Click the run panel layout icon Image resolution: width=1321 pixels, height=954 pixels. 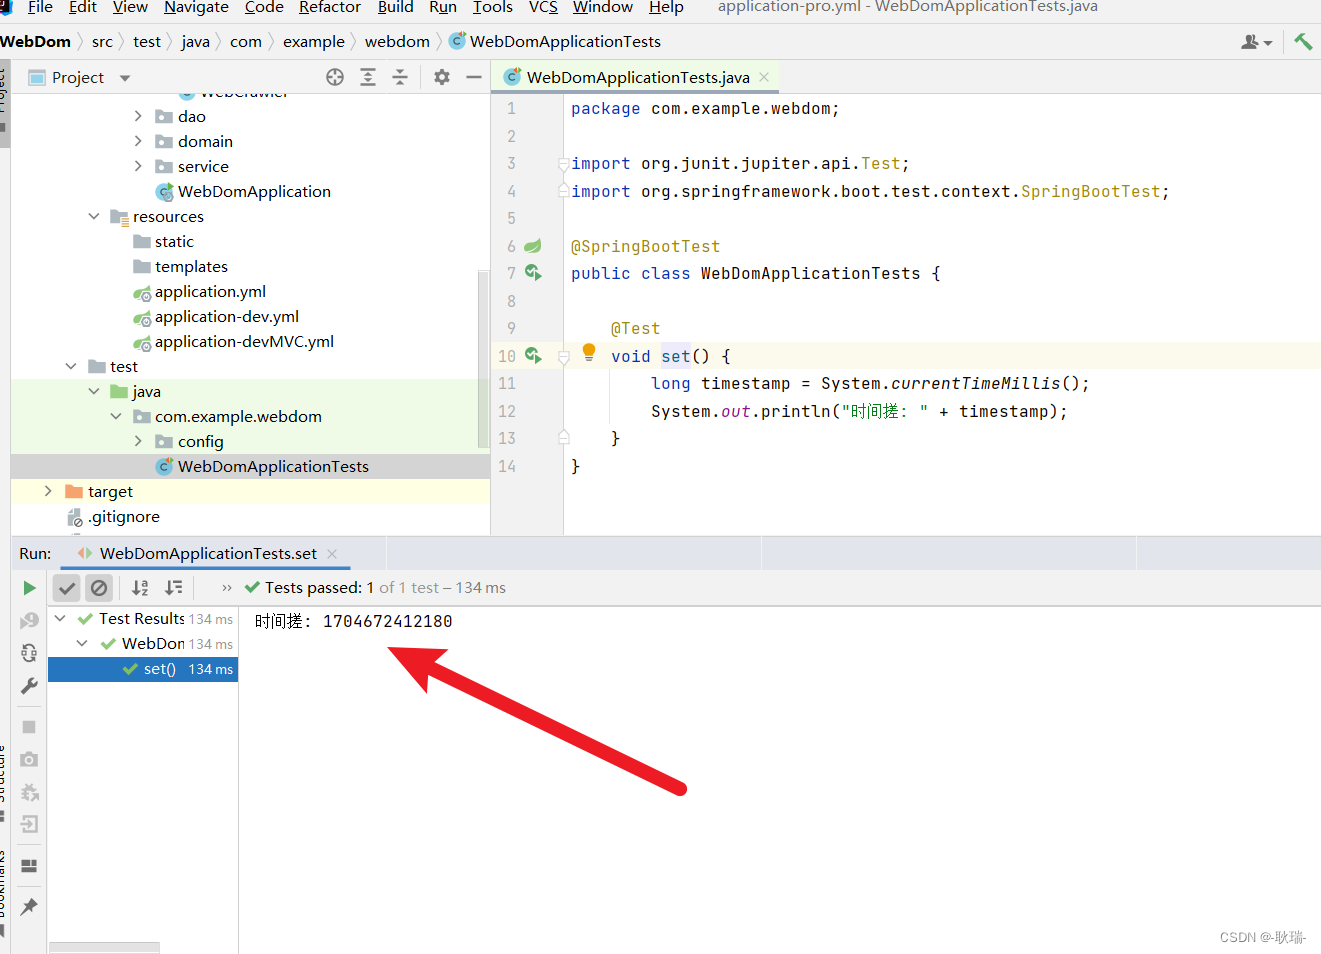click(29, 866)
